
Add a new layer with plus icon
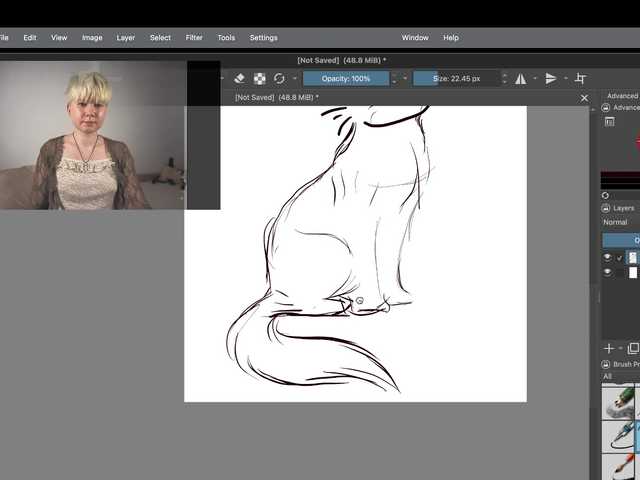pos(609,349)
